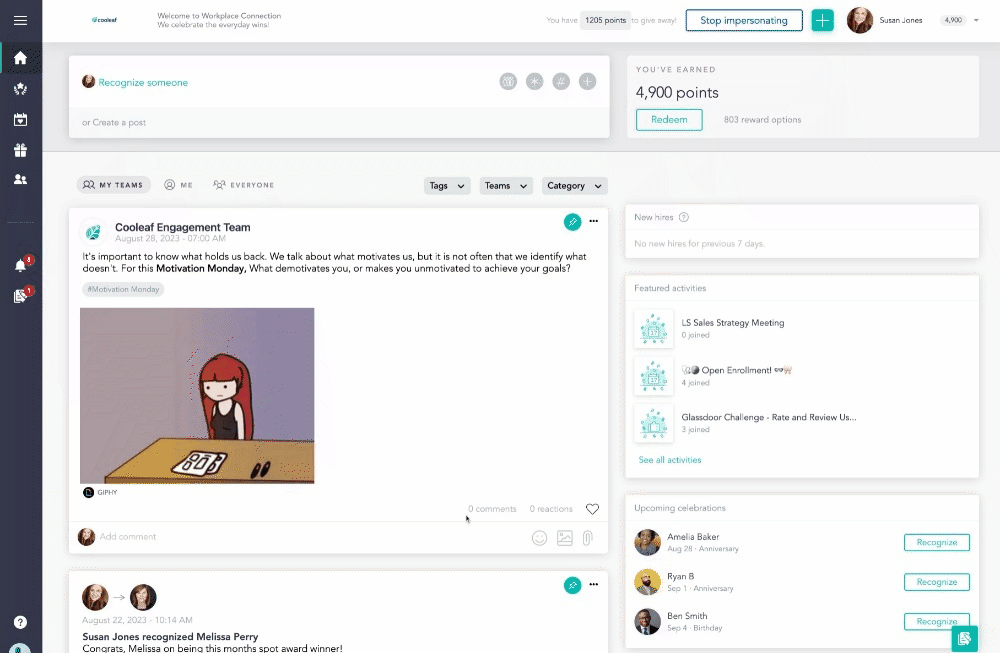Click the first gray icon in the recognize box
The height and width of the screenshot is (653, 1000).
tap(508, 82)
